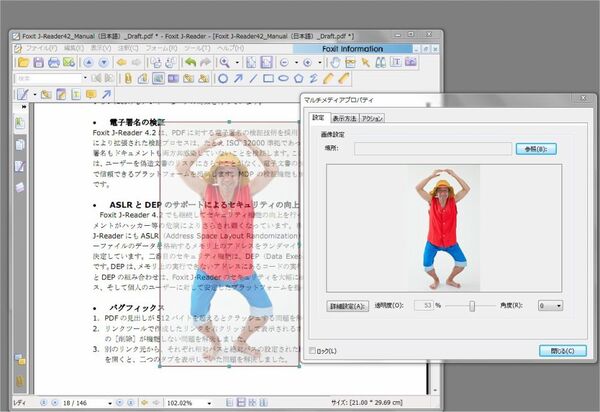600x412 pixels.
Task: Click the search text field in toolbar
Action: pyautogui.click(x=48, y=78)
